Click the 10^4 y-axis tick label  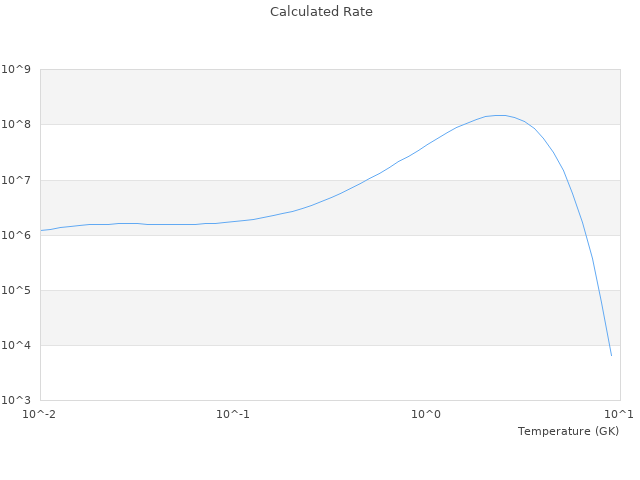16,345
